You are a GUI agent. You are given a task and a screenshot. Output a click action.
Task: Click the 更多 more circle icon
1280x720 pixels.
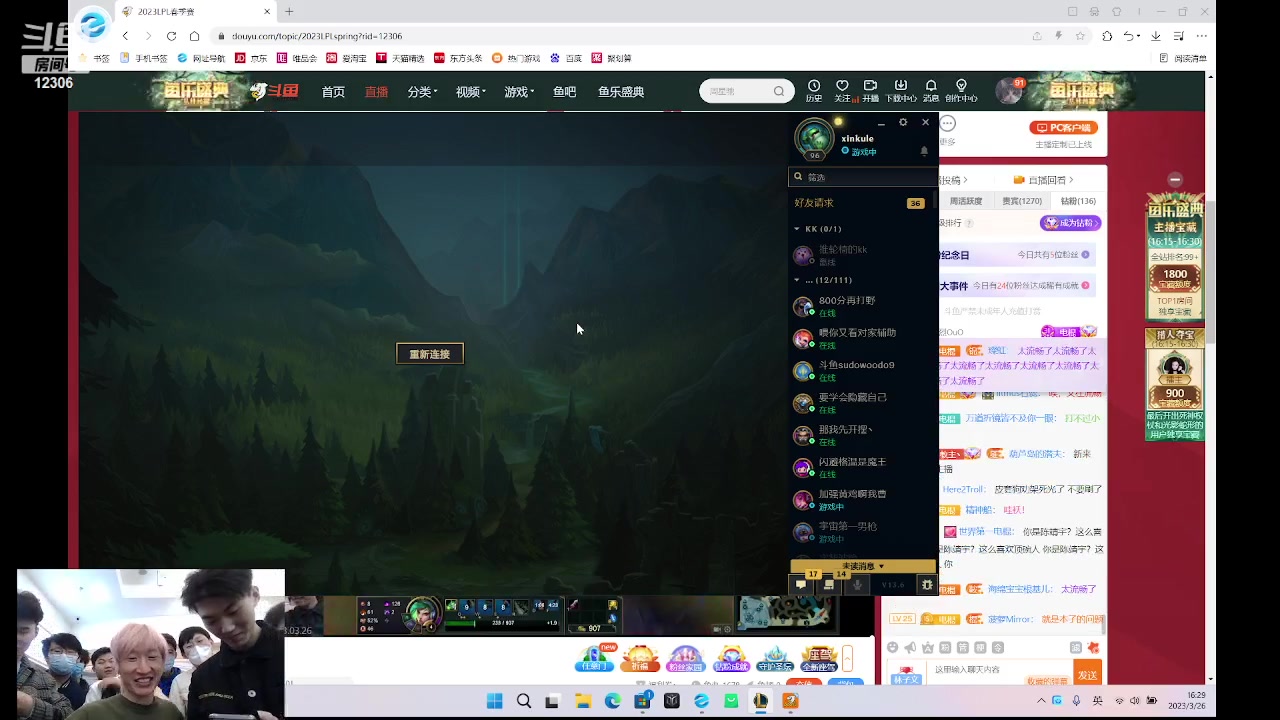coord(947,123)
